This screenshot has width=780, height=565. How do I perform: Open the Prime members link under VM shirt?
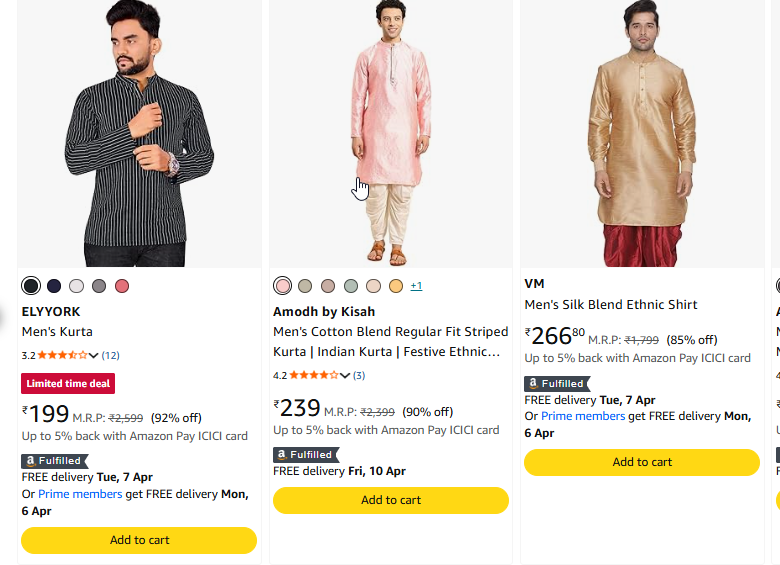584,416
